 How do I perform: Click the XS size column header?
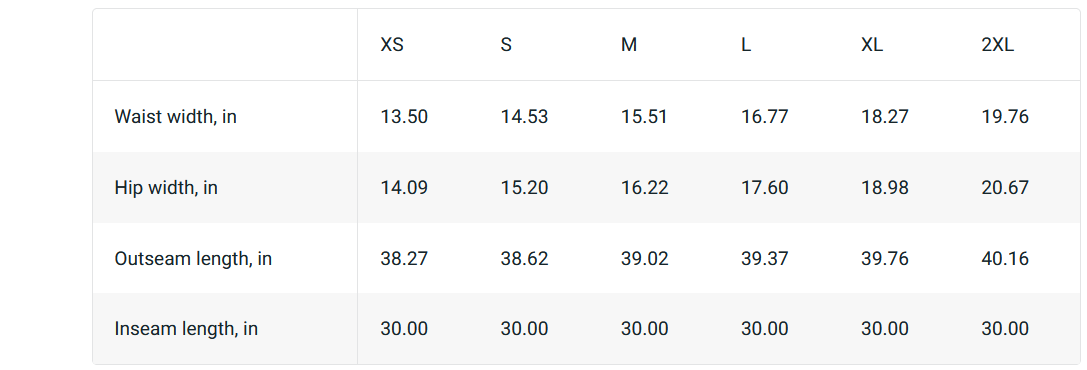[x=392, y=45]
